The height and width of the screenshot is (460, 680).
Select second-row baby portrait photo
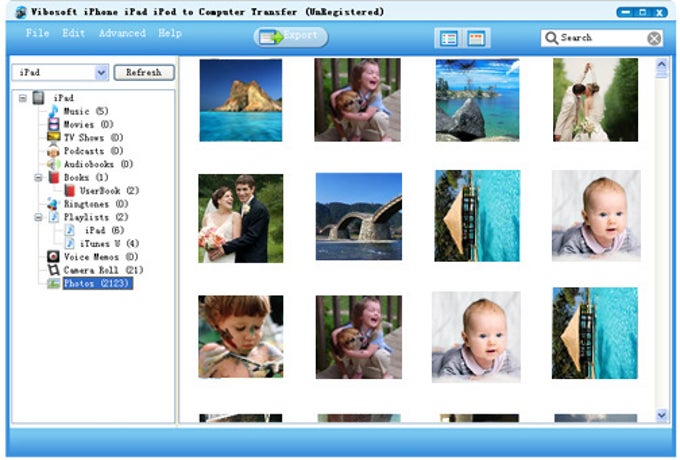(x=596, y=215)
